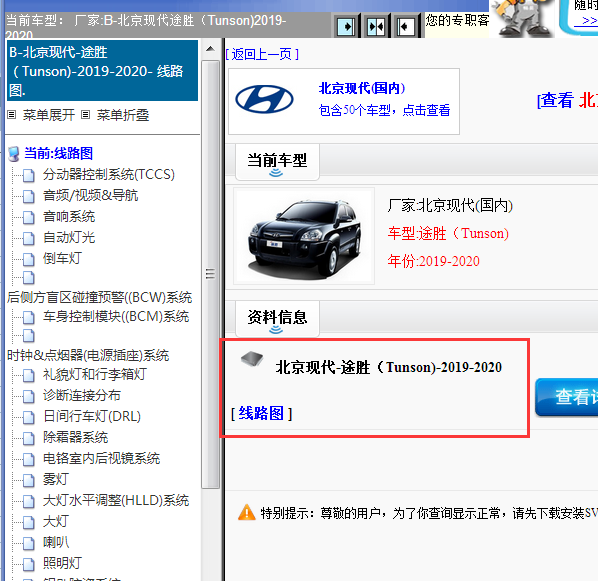Open 日间行车灯(DRL) tree item
This screenshot has height=581, width=598.
coord(92,416)
